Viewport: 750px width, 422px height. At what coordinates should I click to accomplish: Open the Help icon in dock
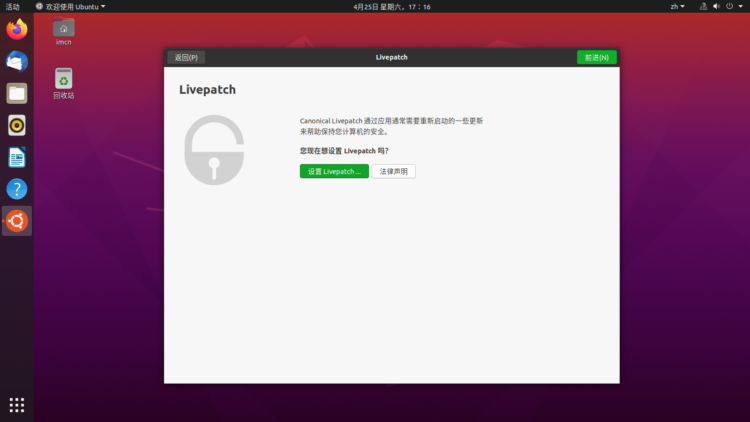click(x=16, y=189)
